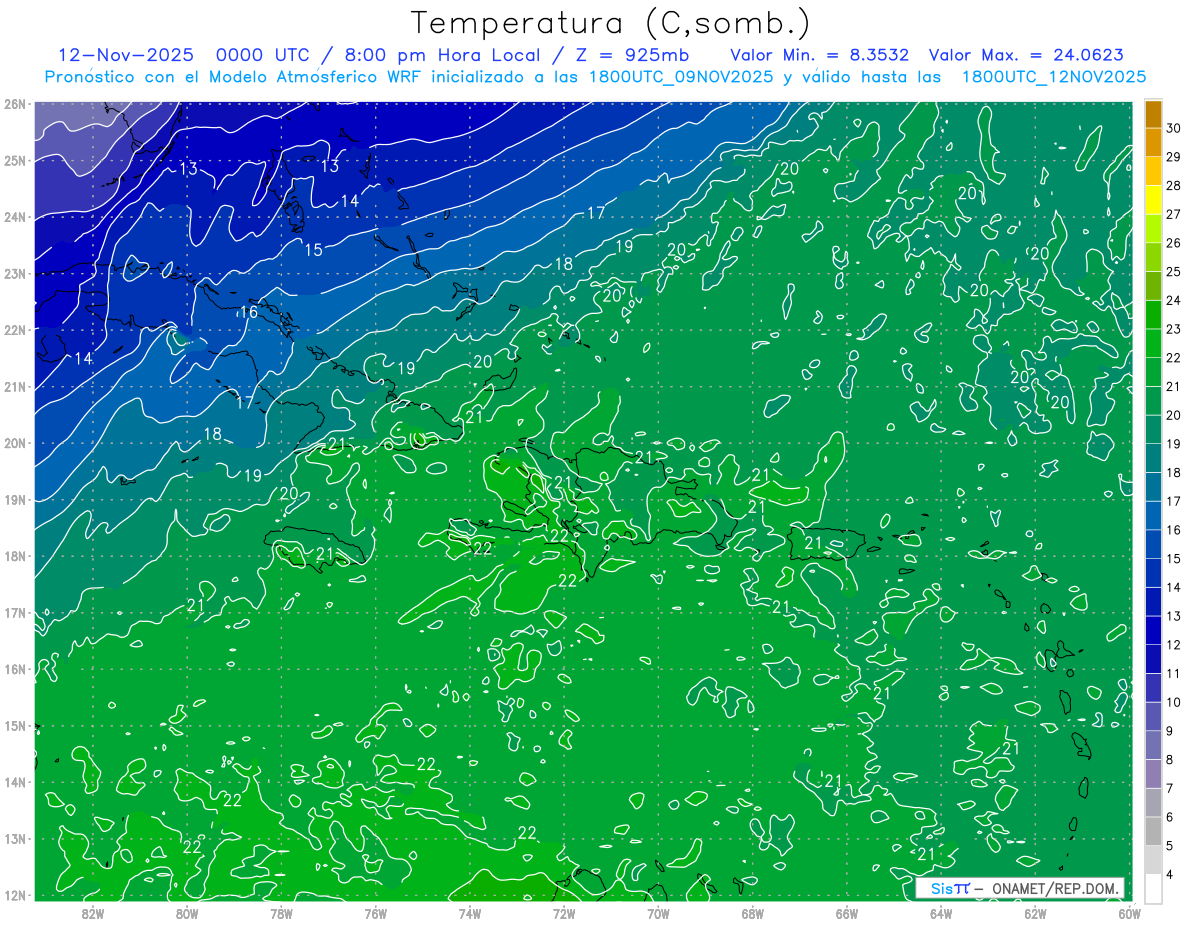
Task: Click the '16N' latitude axis label
Action: pos(16,669)
